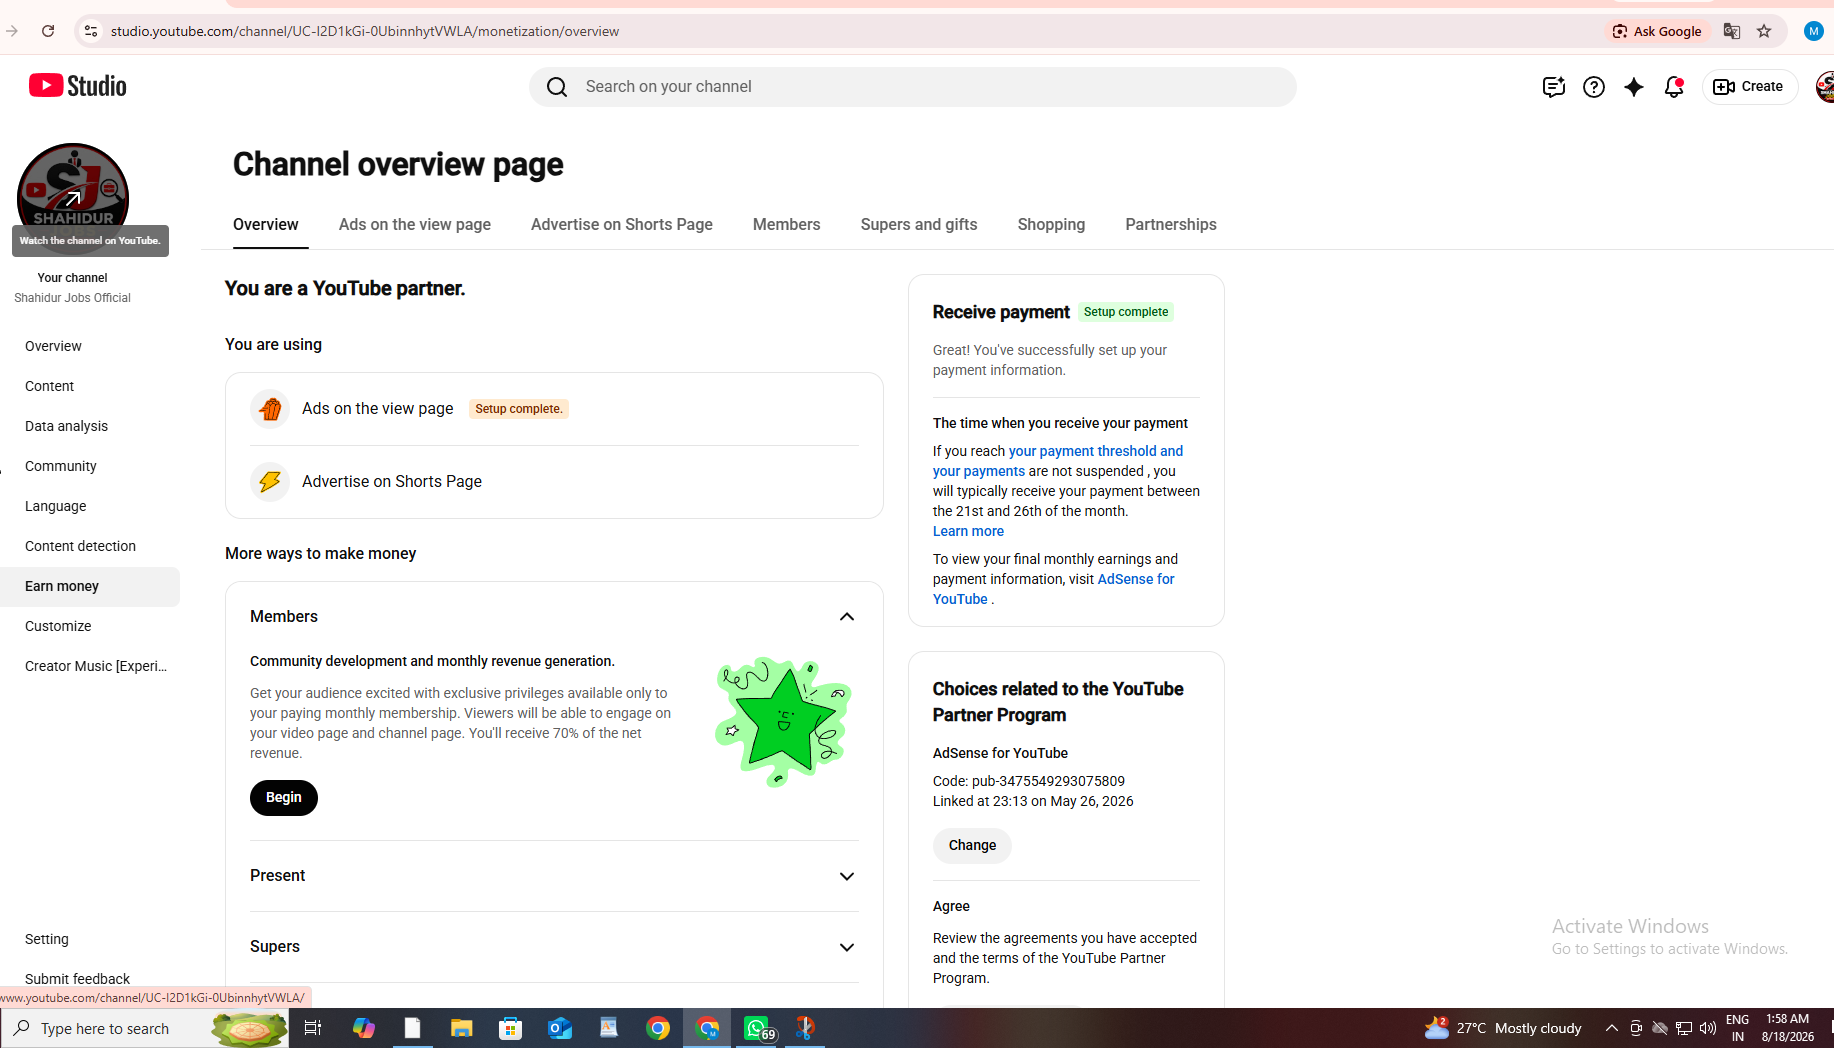Image resolution: width=1834 pixels, height=1048 pixels.
Task: Click the browser address bar URL
Action: 365,31
